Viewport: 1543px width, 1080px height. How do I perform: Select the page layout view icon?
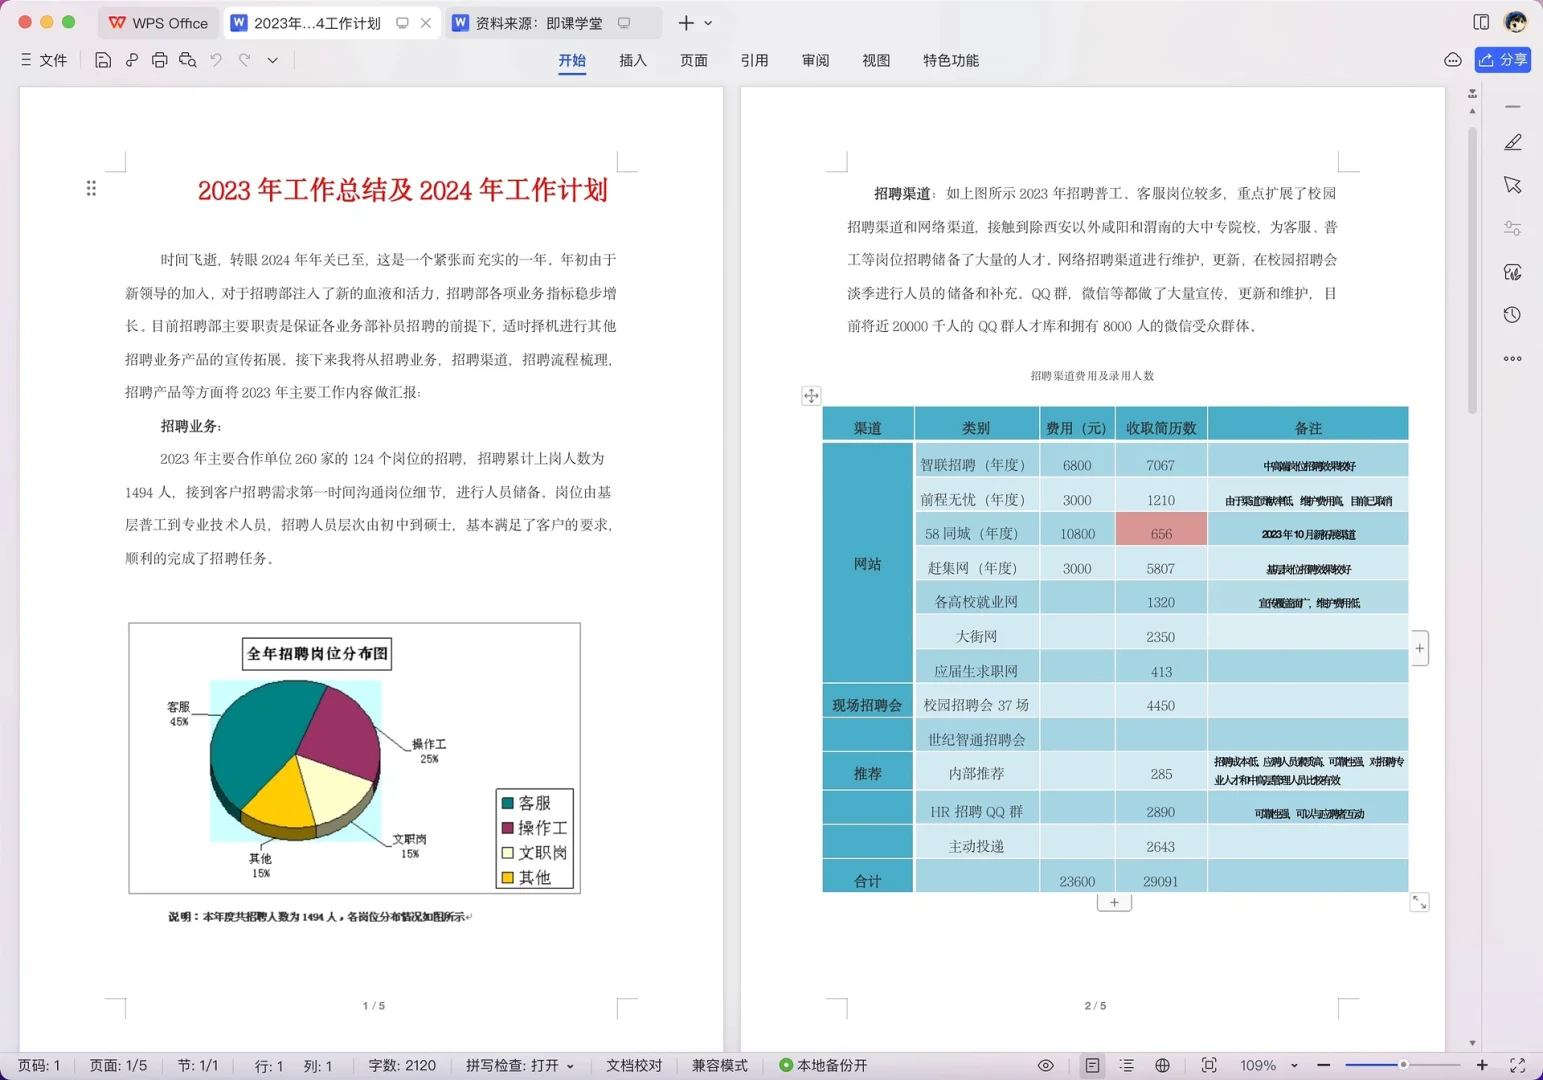point(1092,1066)
